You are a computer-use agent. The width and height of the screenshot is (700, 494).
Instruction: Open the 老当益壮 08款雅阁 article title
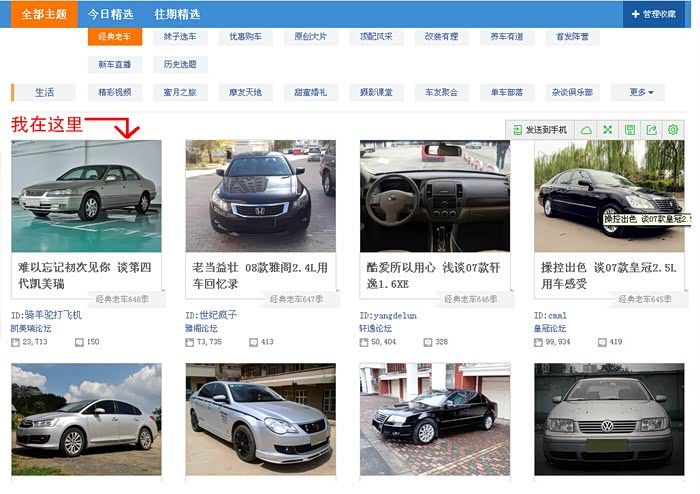tap(260, 275)
